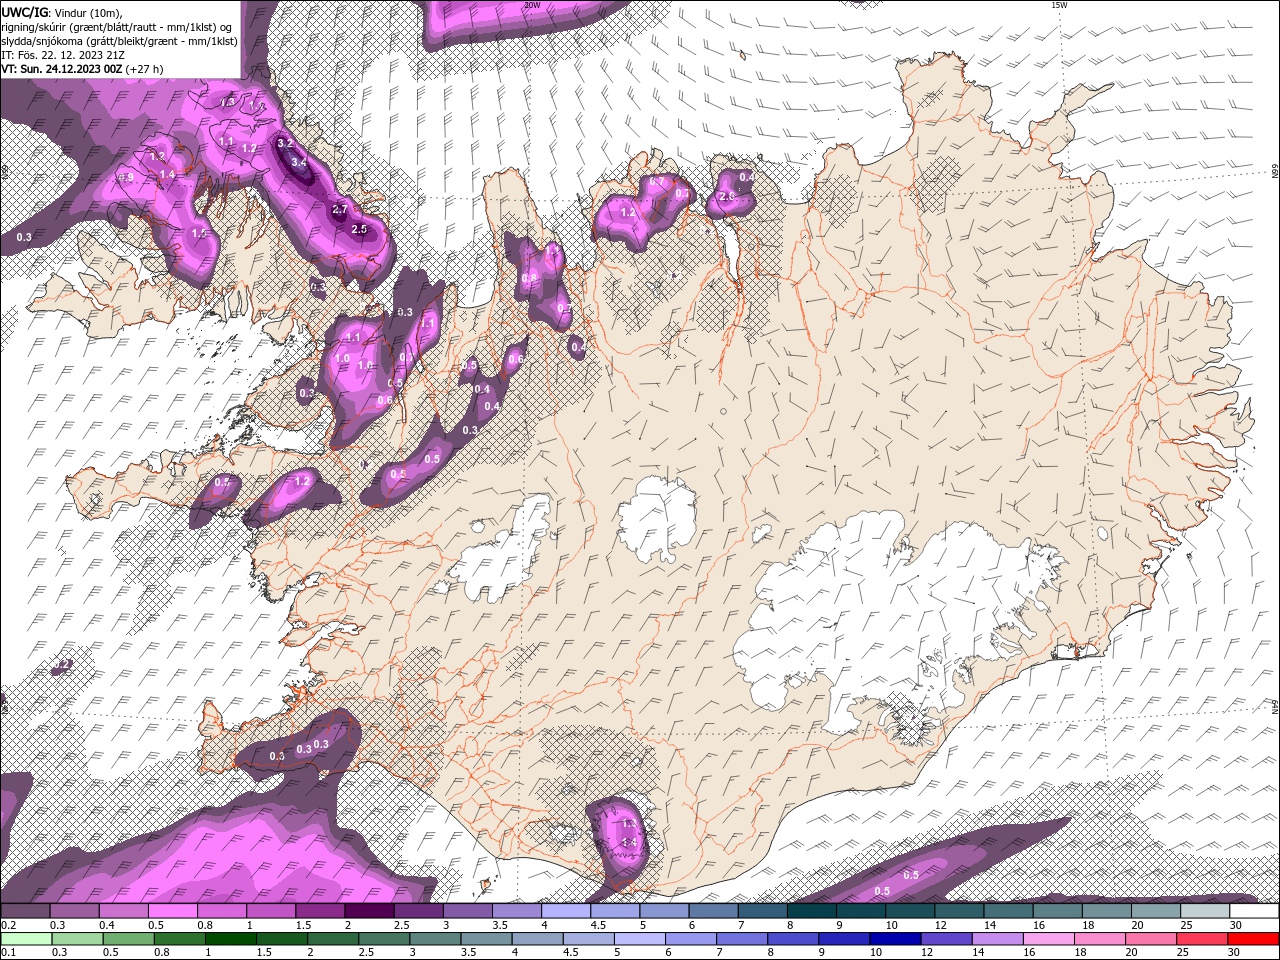Click the UWC/IG title text

(24, 11)
